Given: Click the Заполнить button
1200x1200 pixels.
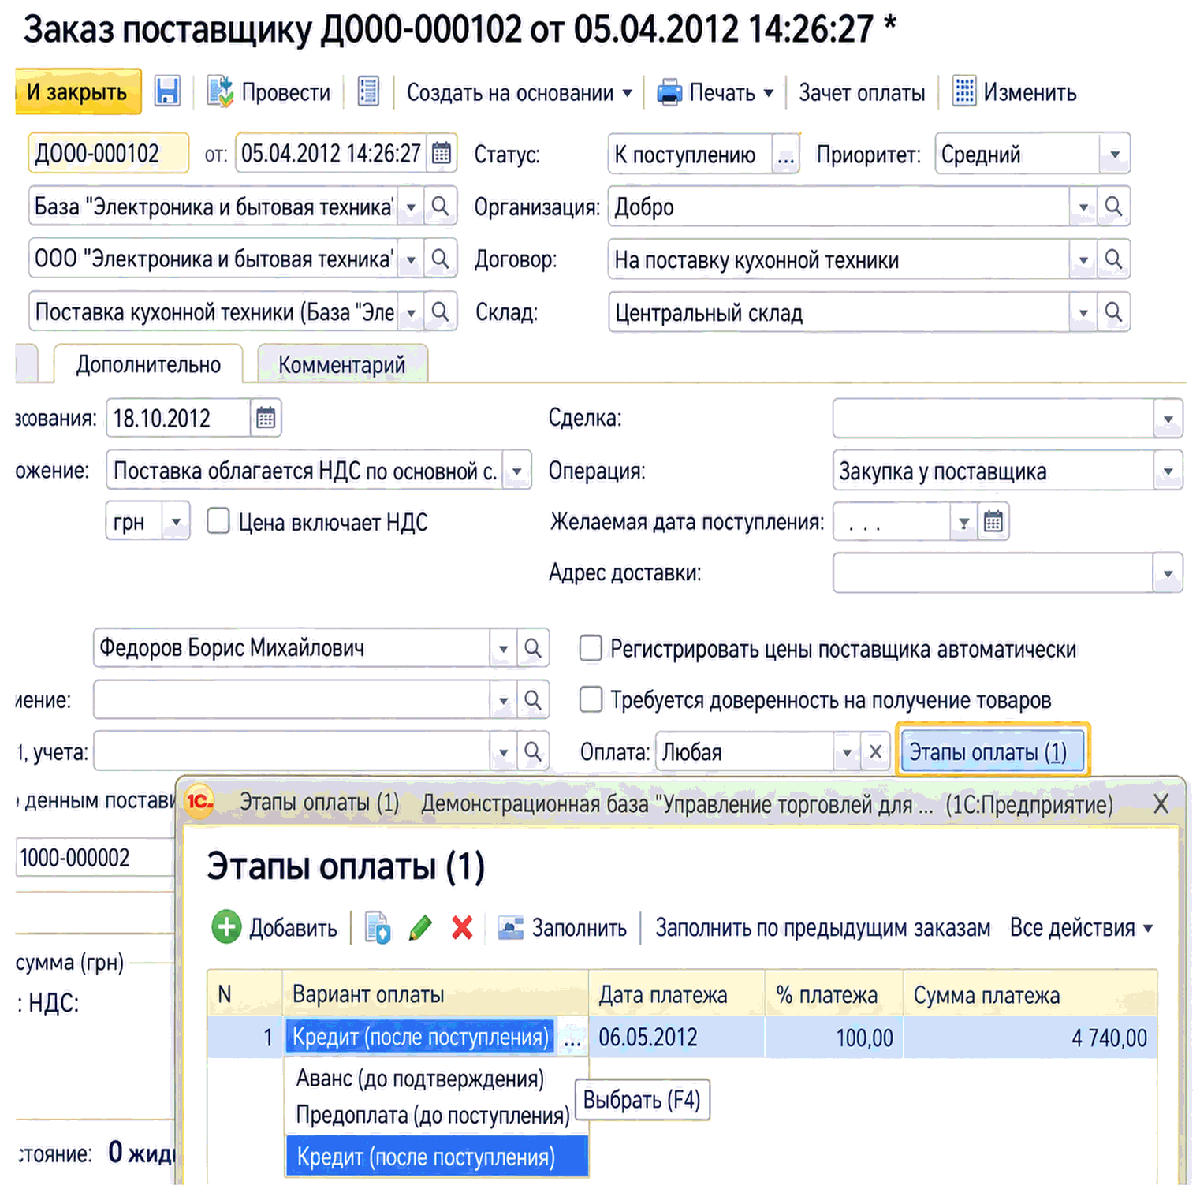Looking at the screenshot, I should [562, 928].
